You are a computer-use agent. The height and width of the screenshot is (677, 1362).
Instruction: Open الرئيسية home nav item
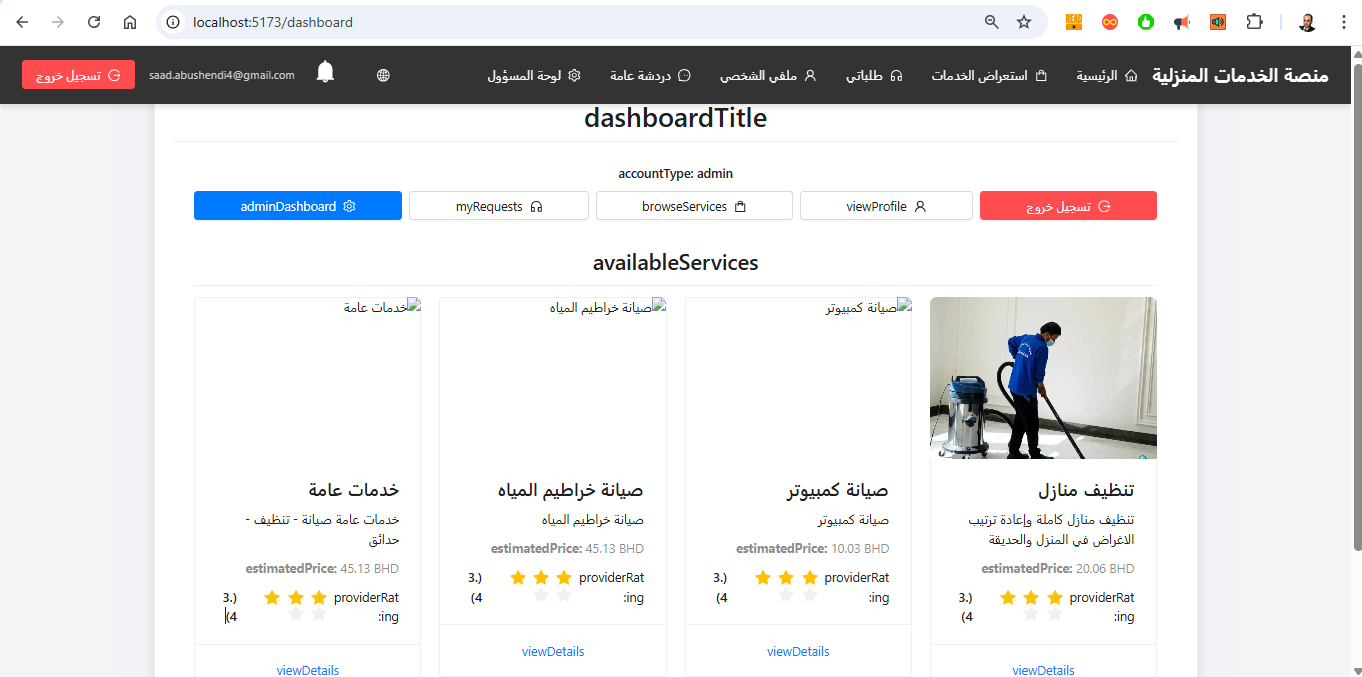tap(1107, 75)
